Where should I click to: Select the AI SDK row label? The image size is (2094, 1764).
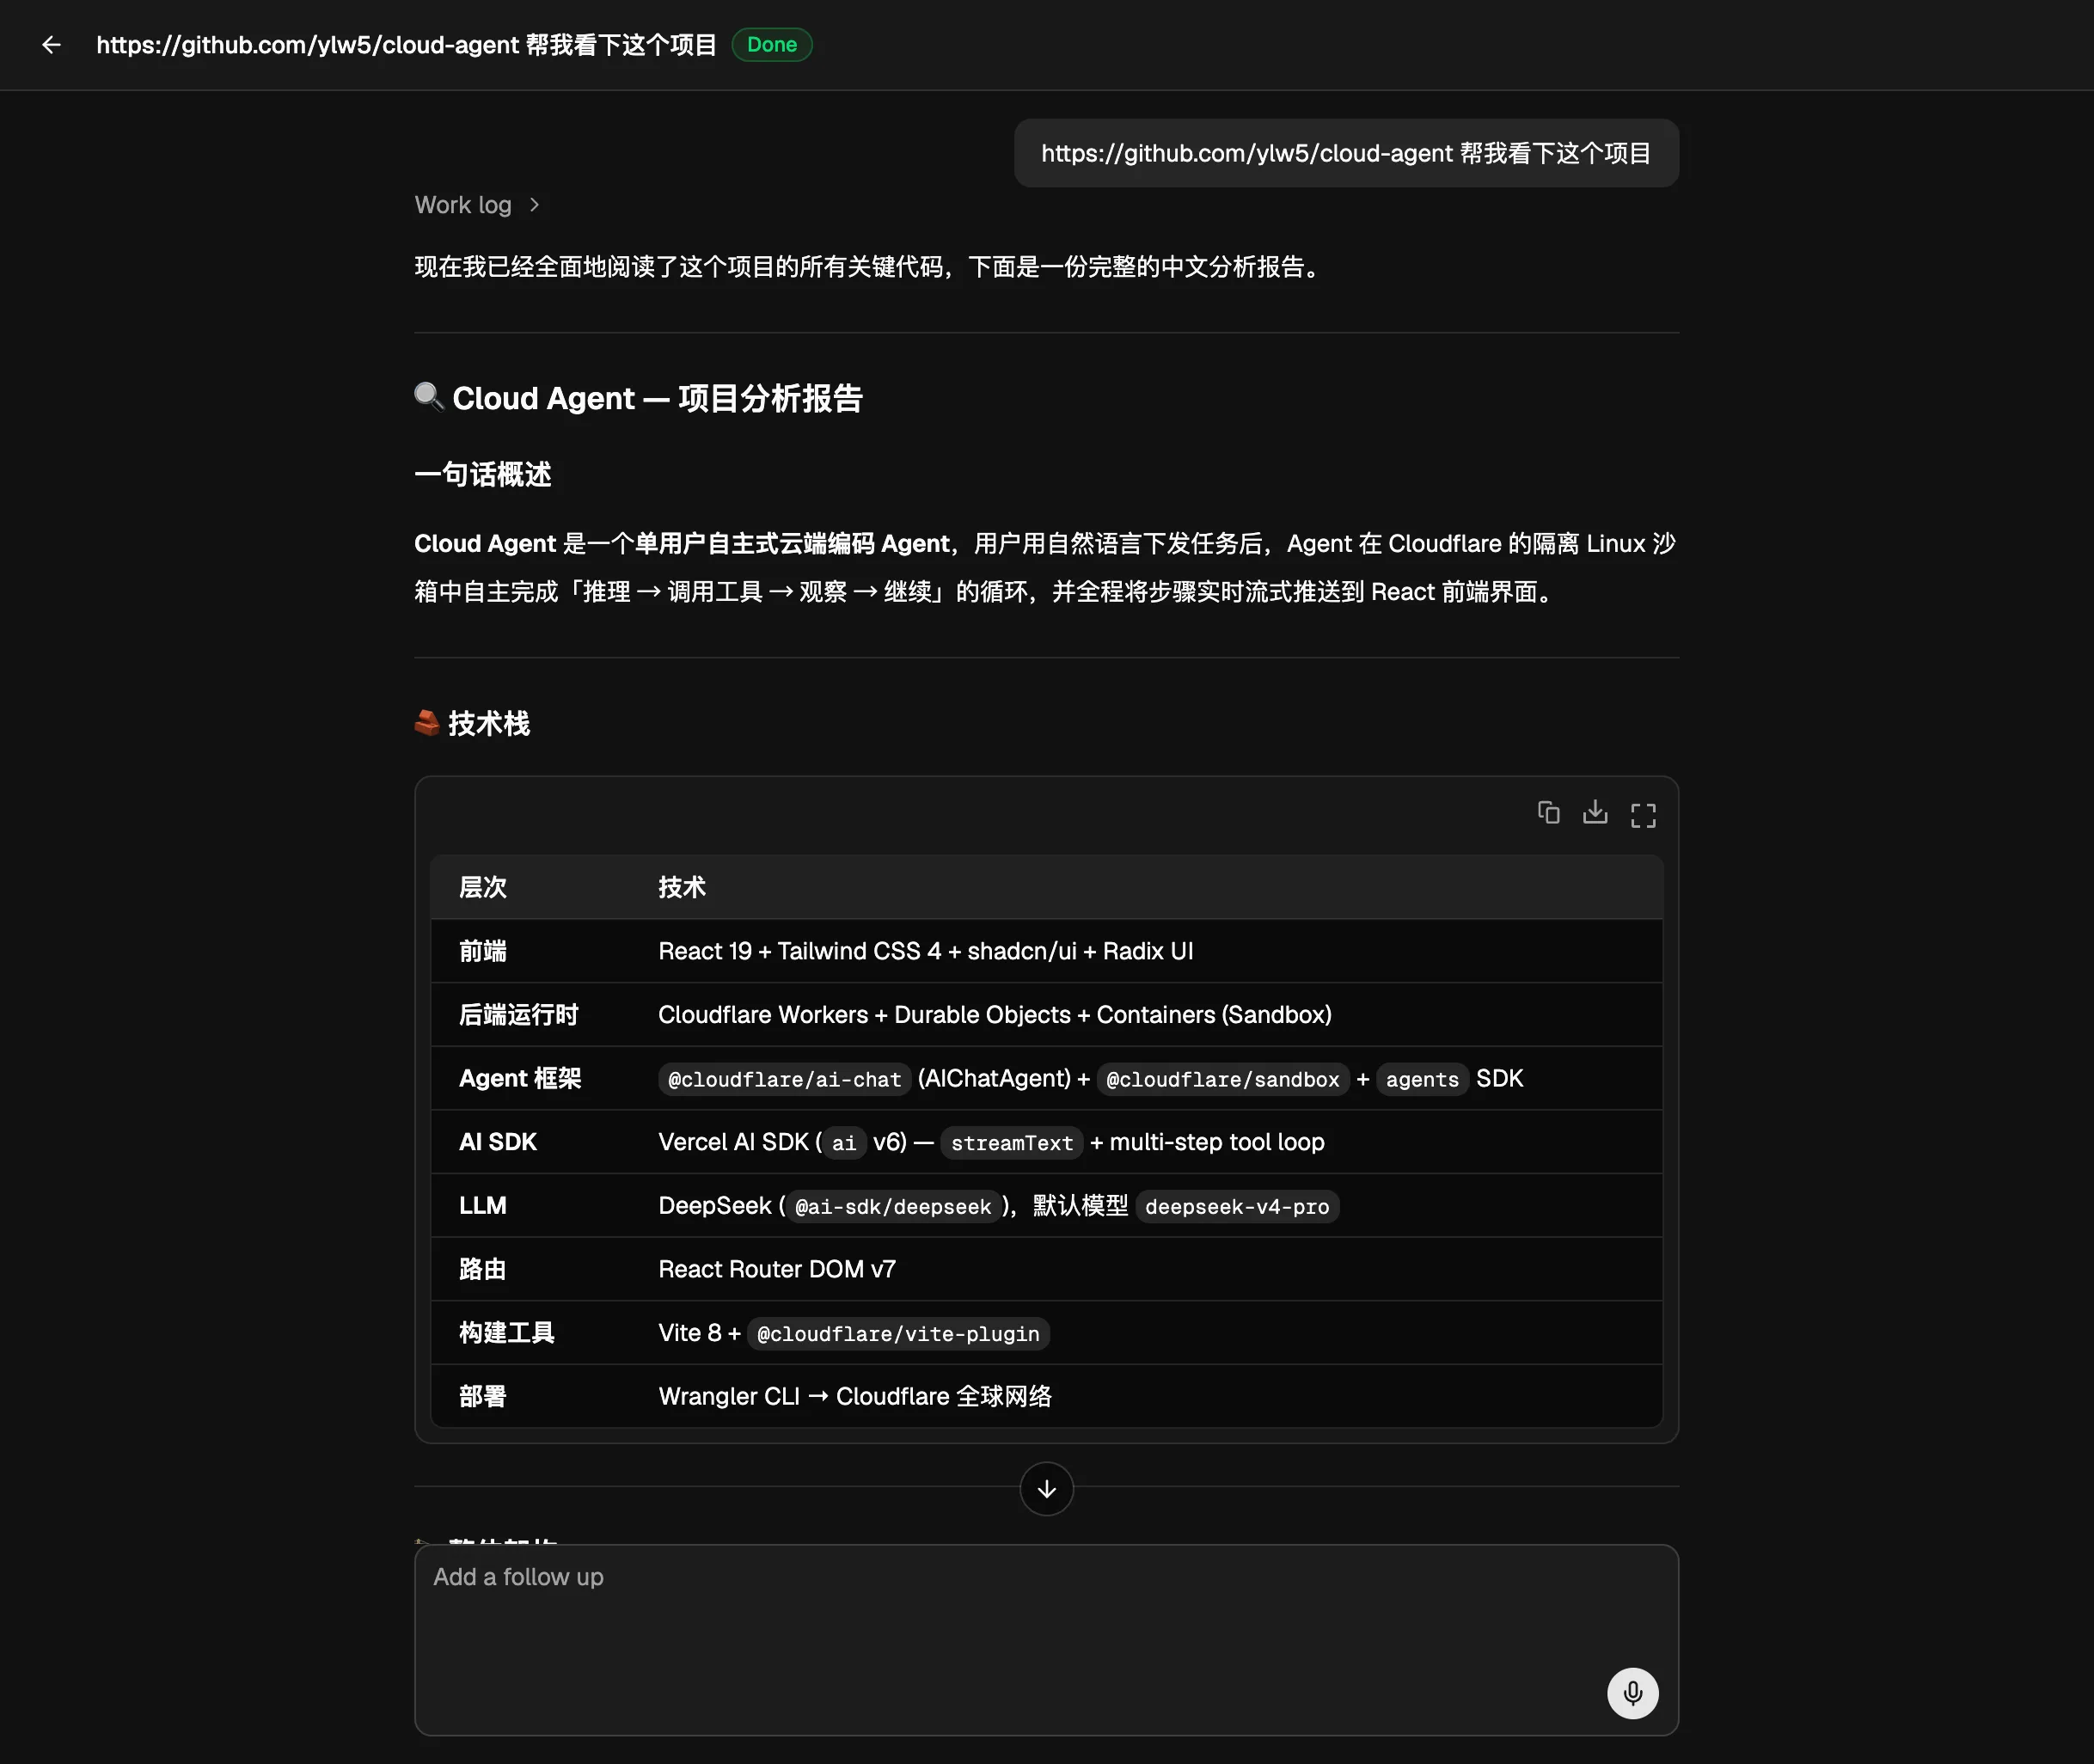click(x=498, y=1142)
